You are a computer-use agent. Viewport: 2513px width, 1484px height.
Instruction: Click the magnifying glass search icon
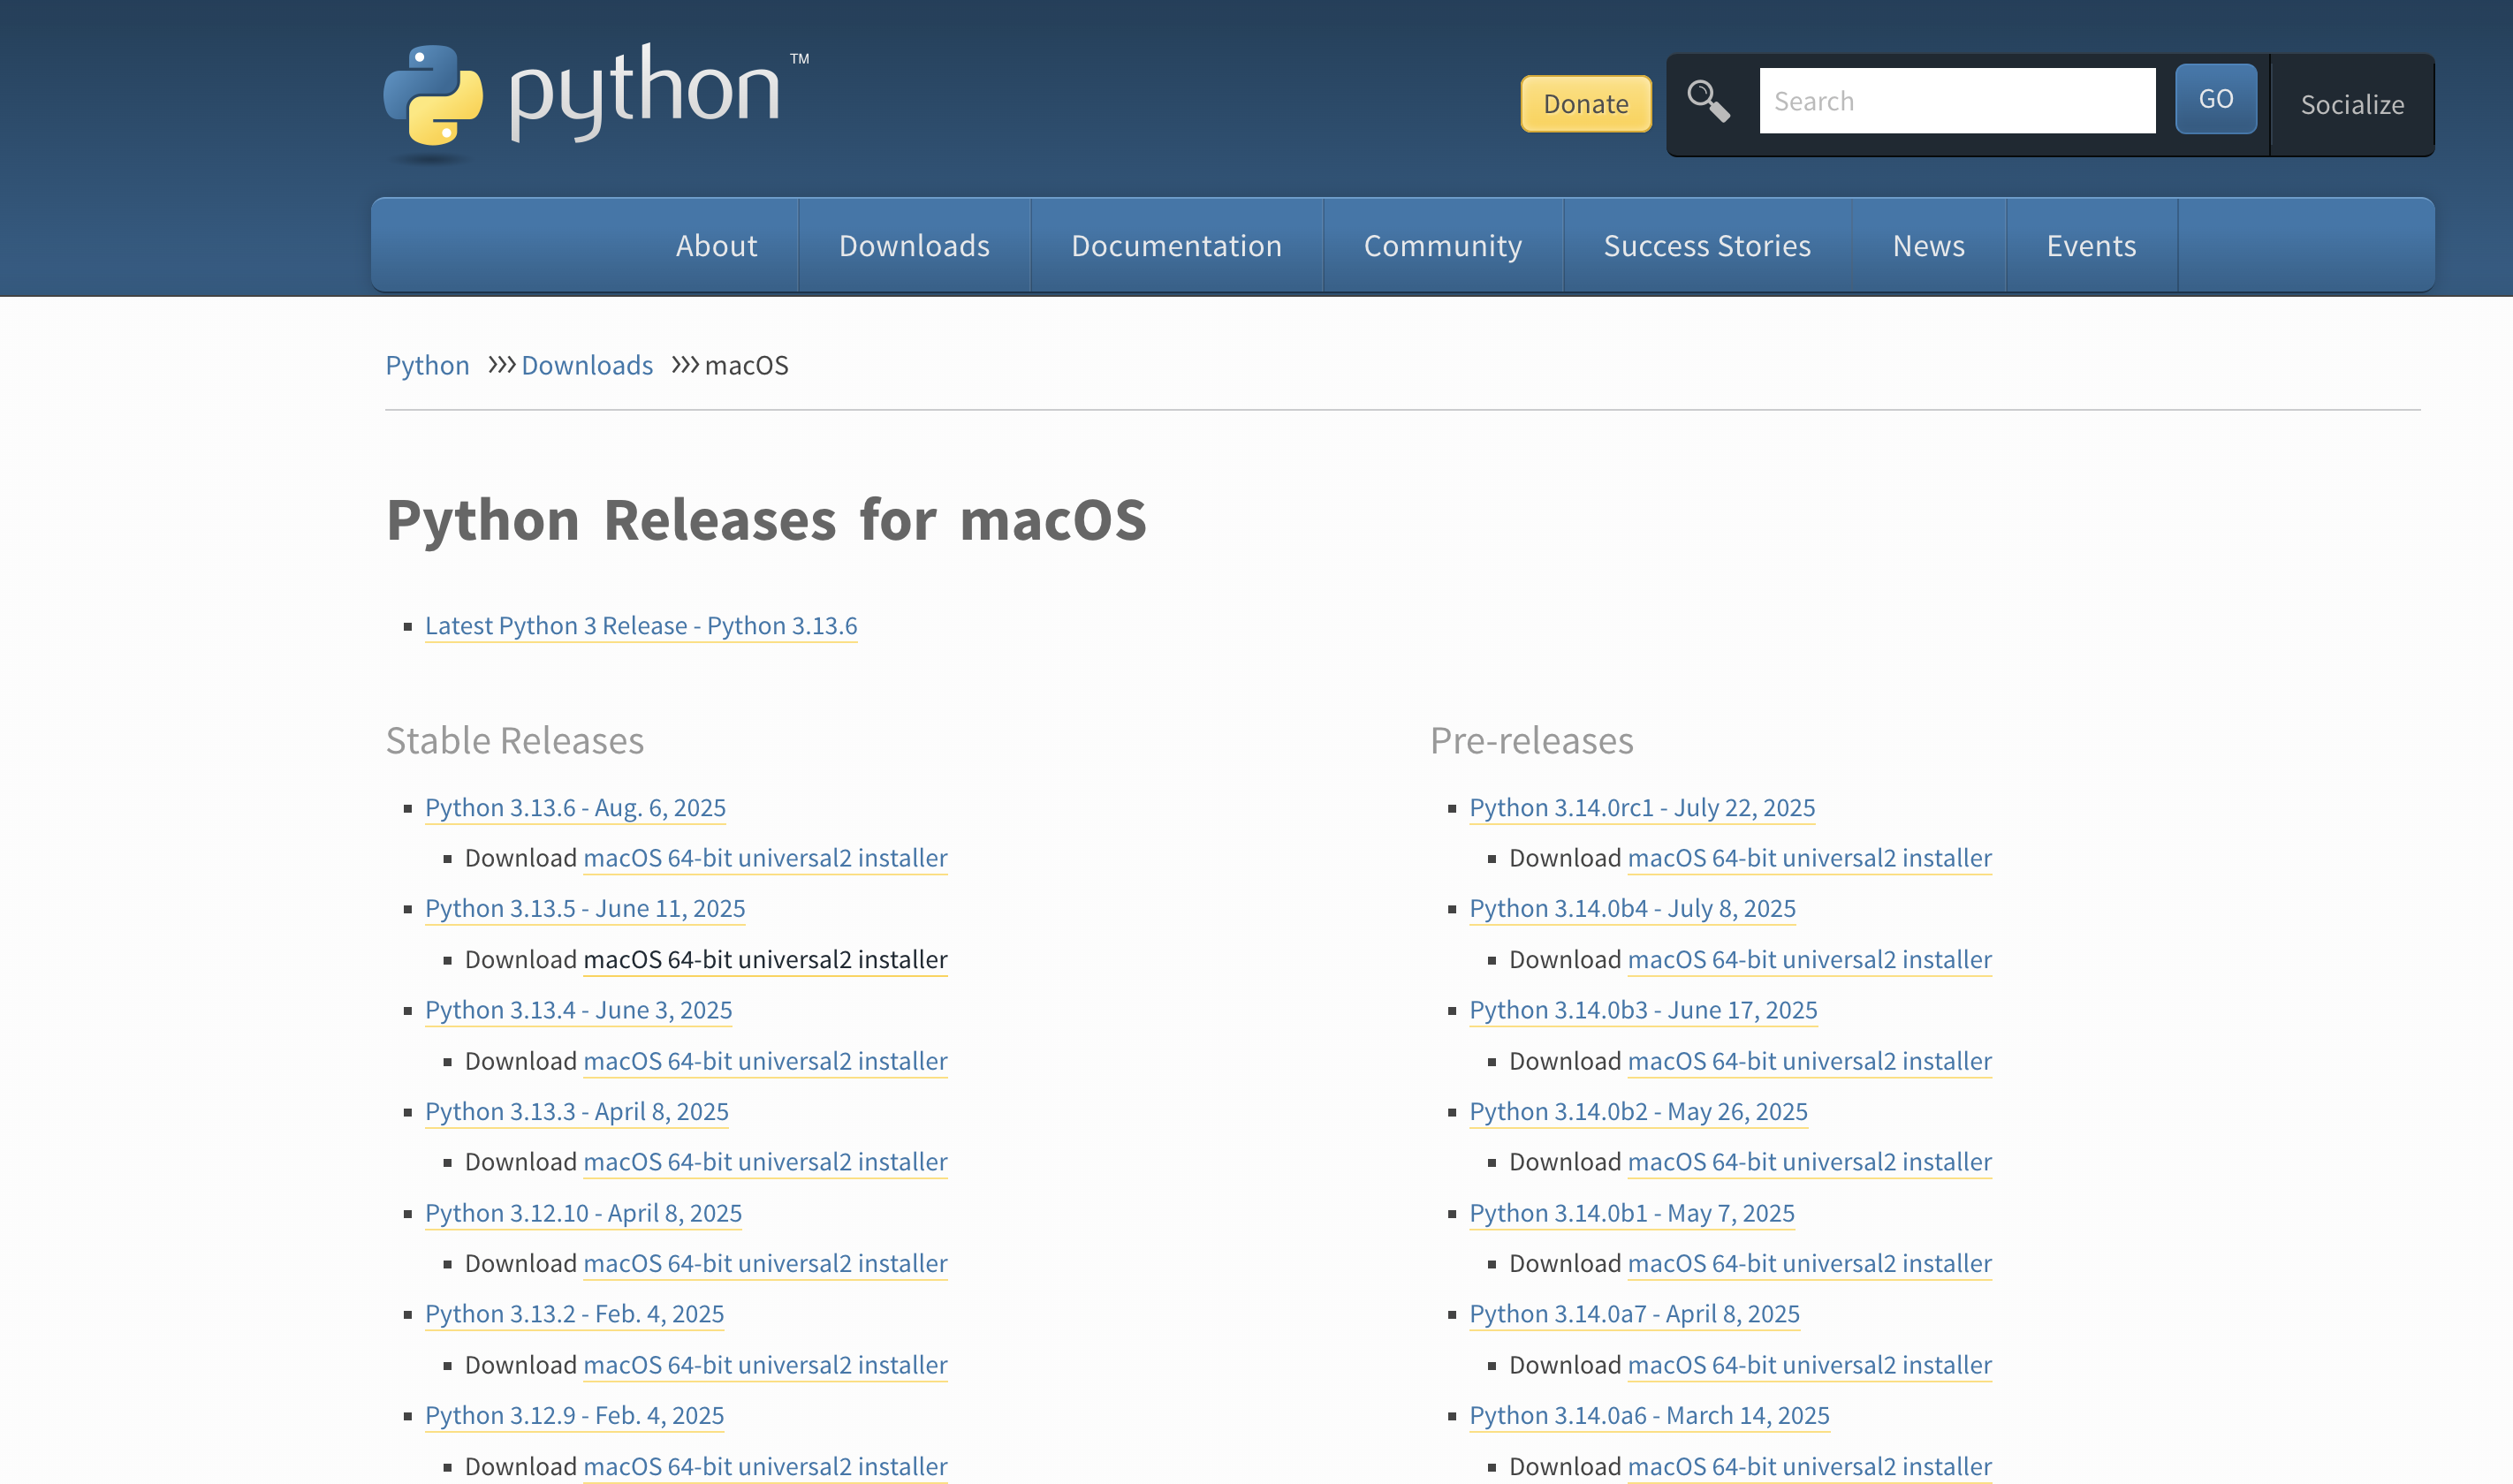1708,101
